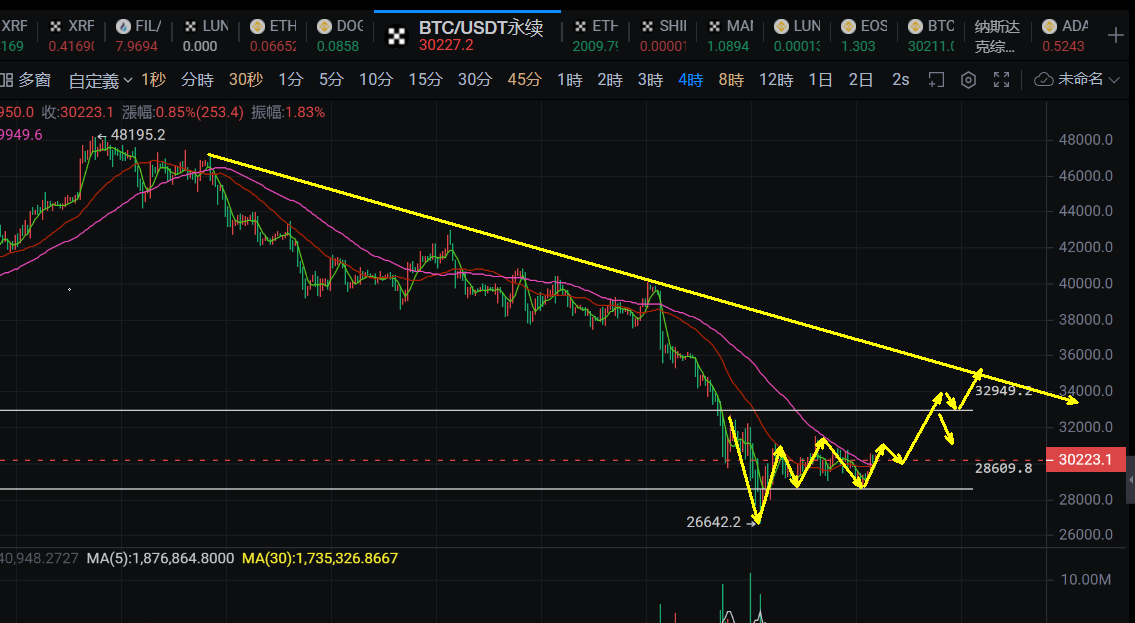This screenshot has width=1135, height=623.
Task: Click the cloud save icon
Action: [1044, 79]
